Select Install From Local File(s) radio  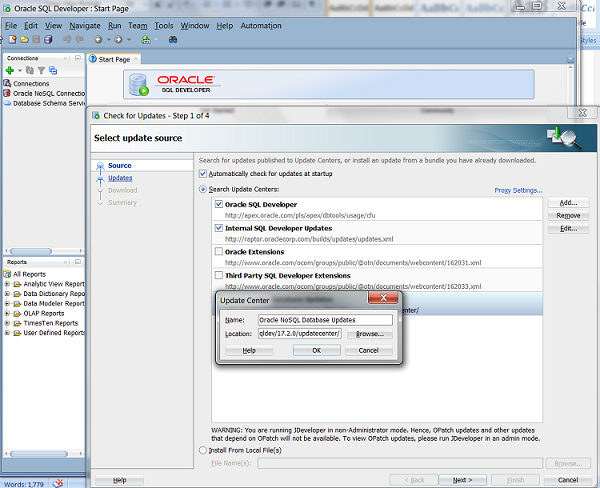(203, 450)
